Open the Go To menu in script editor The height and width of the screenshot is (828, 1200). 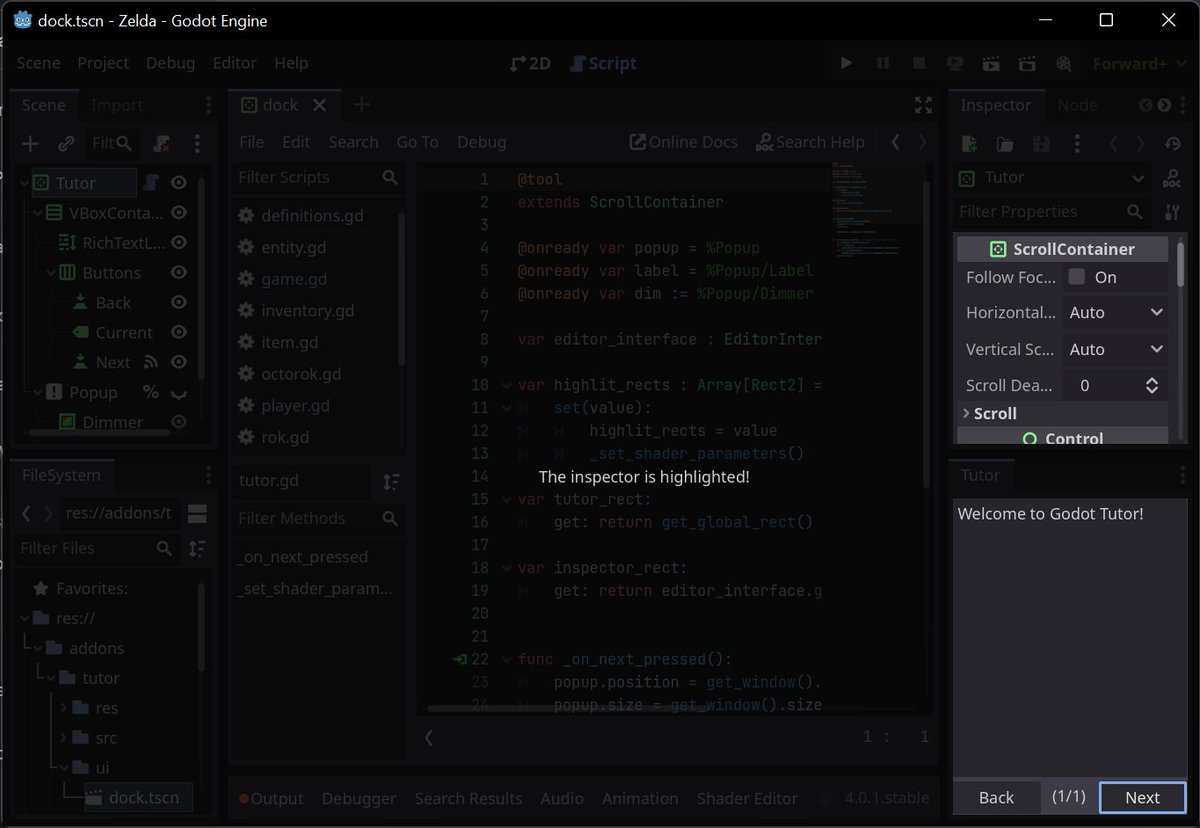pyautogui.click(x=417, y=142)
